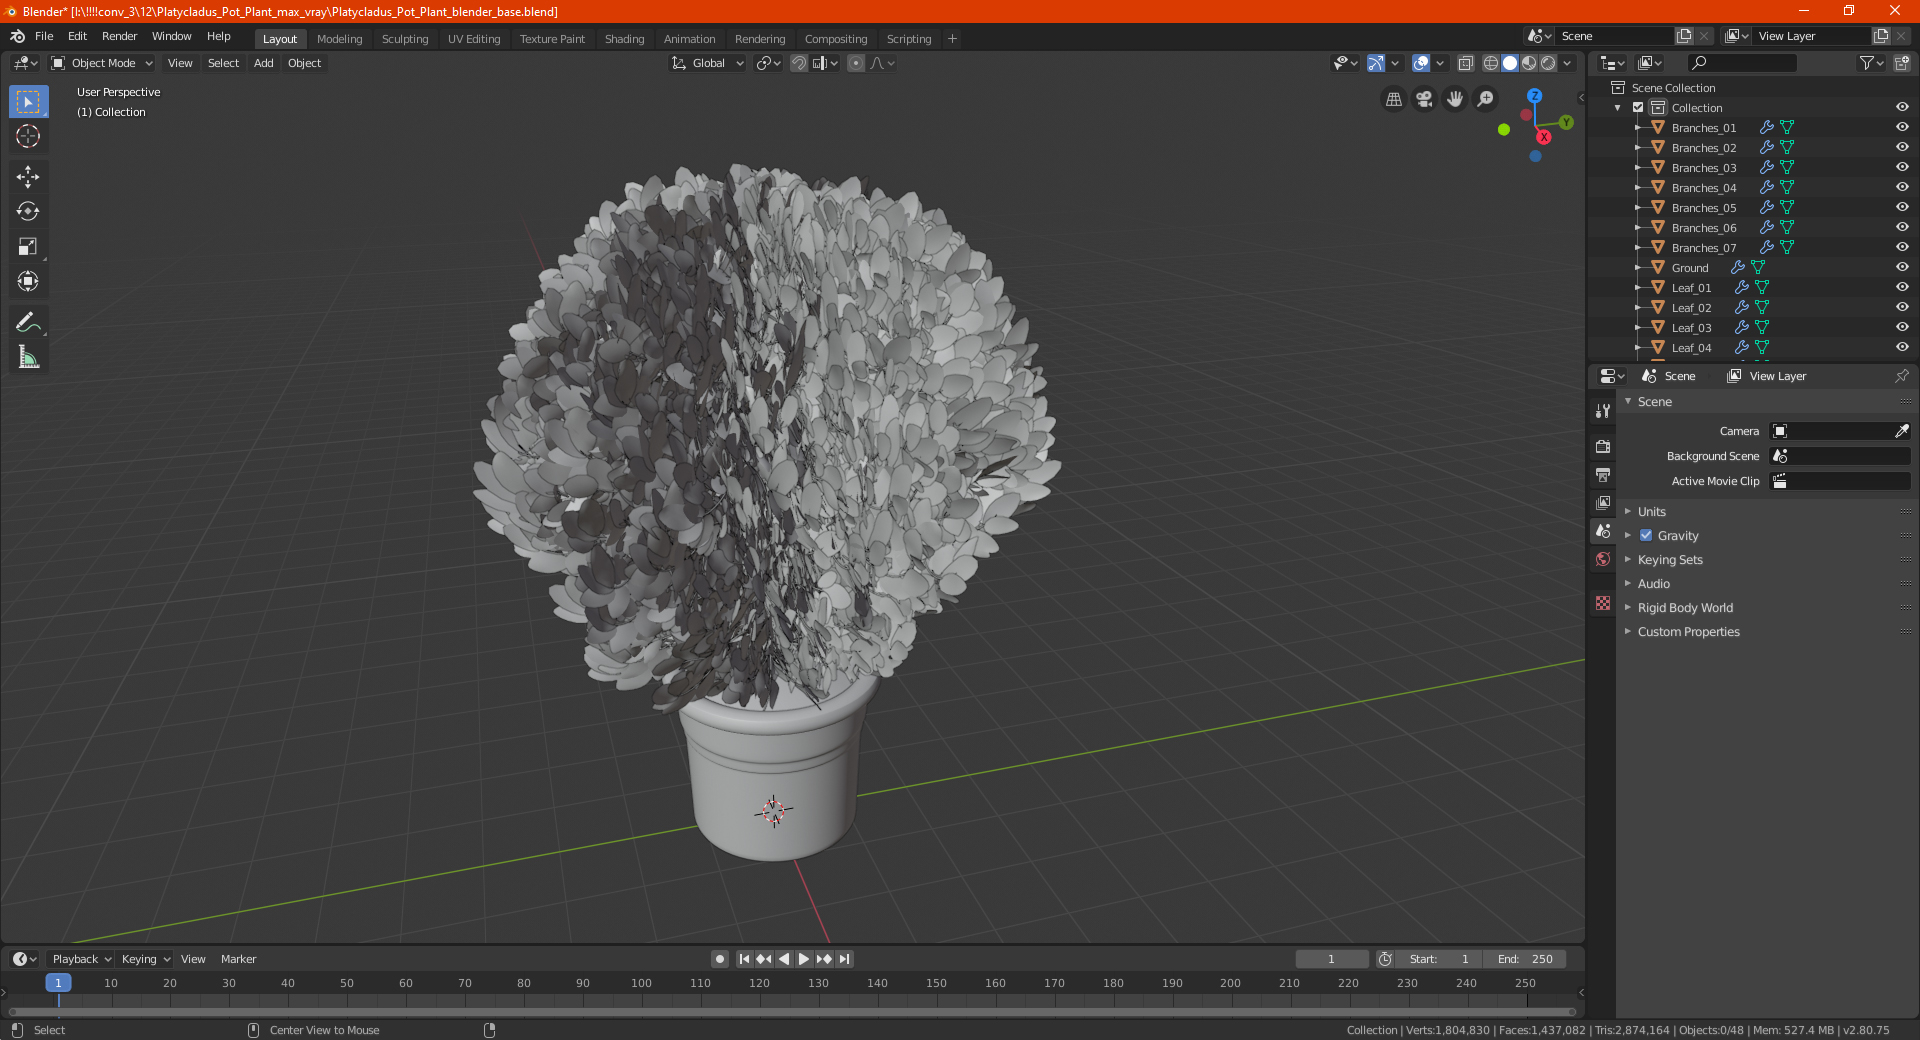1920x1040 pixels.
Task: Click the Z axis on the navigation gizmo
Action: pos(1534,96)
